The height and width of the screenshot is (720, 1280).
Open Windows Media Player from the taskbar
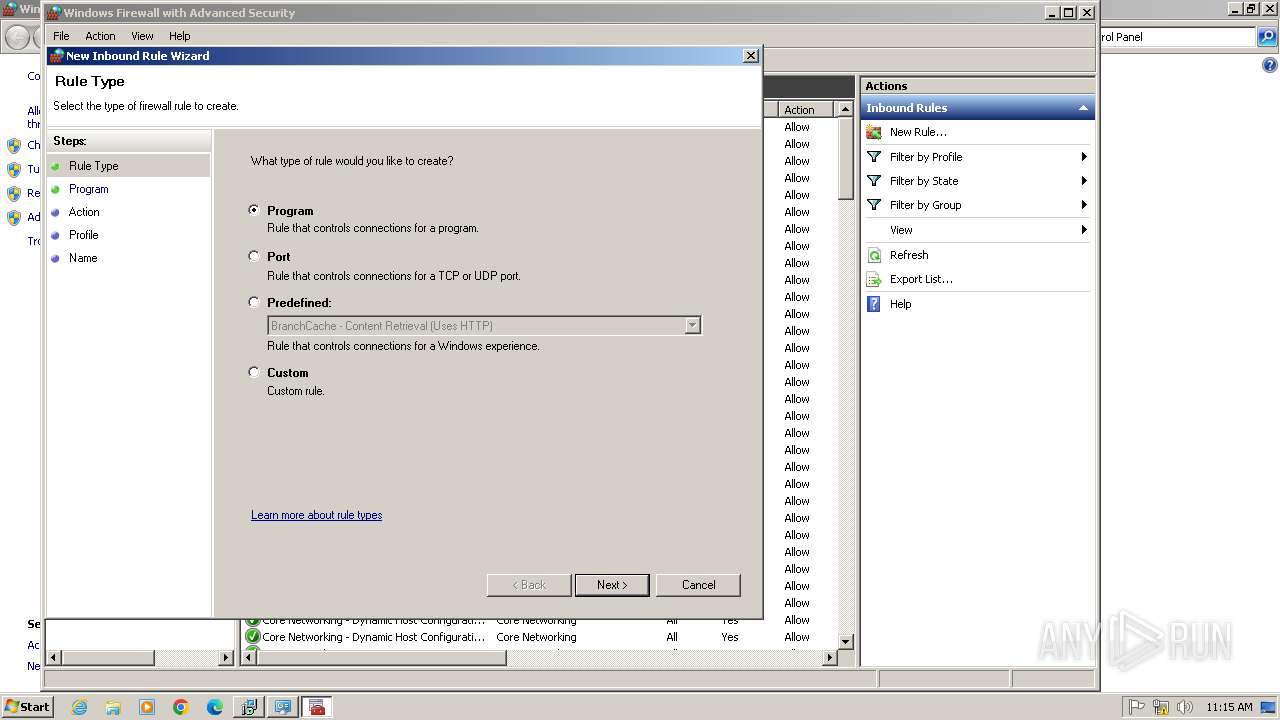147,707
